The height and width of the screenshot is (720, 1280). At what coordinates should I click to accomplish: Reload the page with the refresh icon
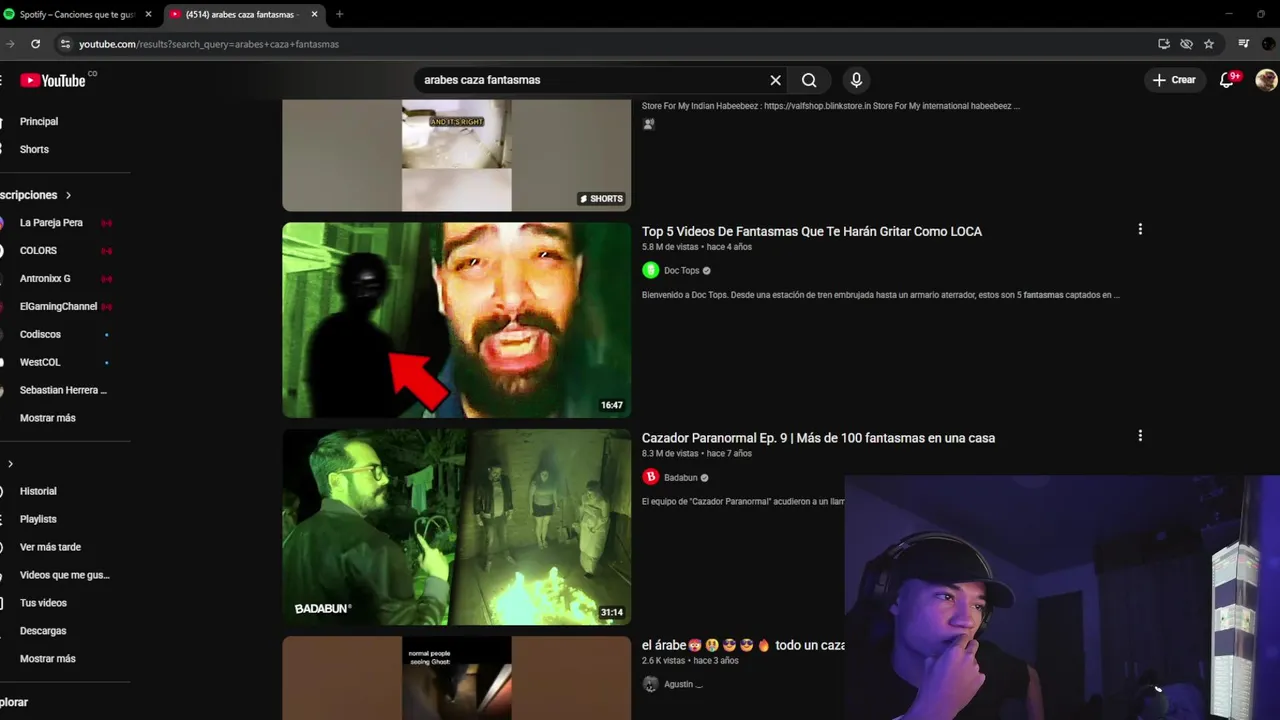[x=35, y=44]
